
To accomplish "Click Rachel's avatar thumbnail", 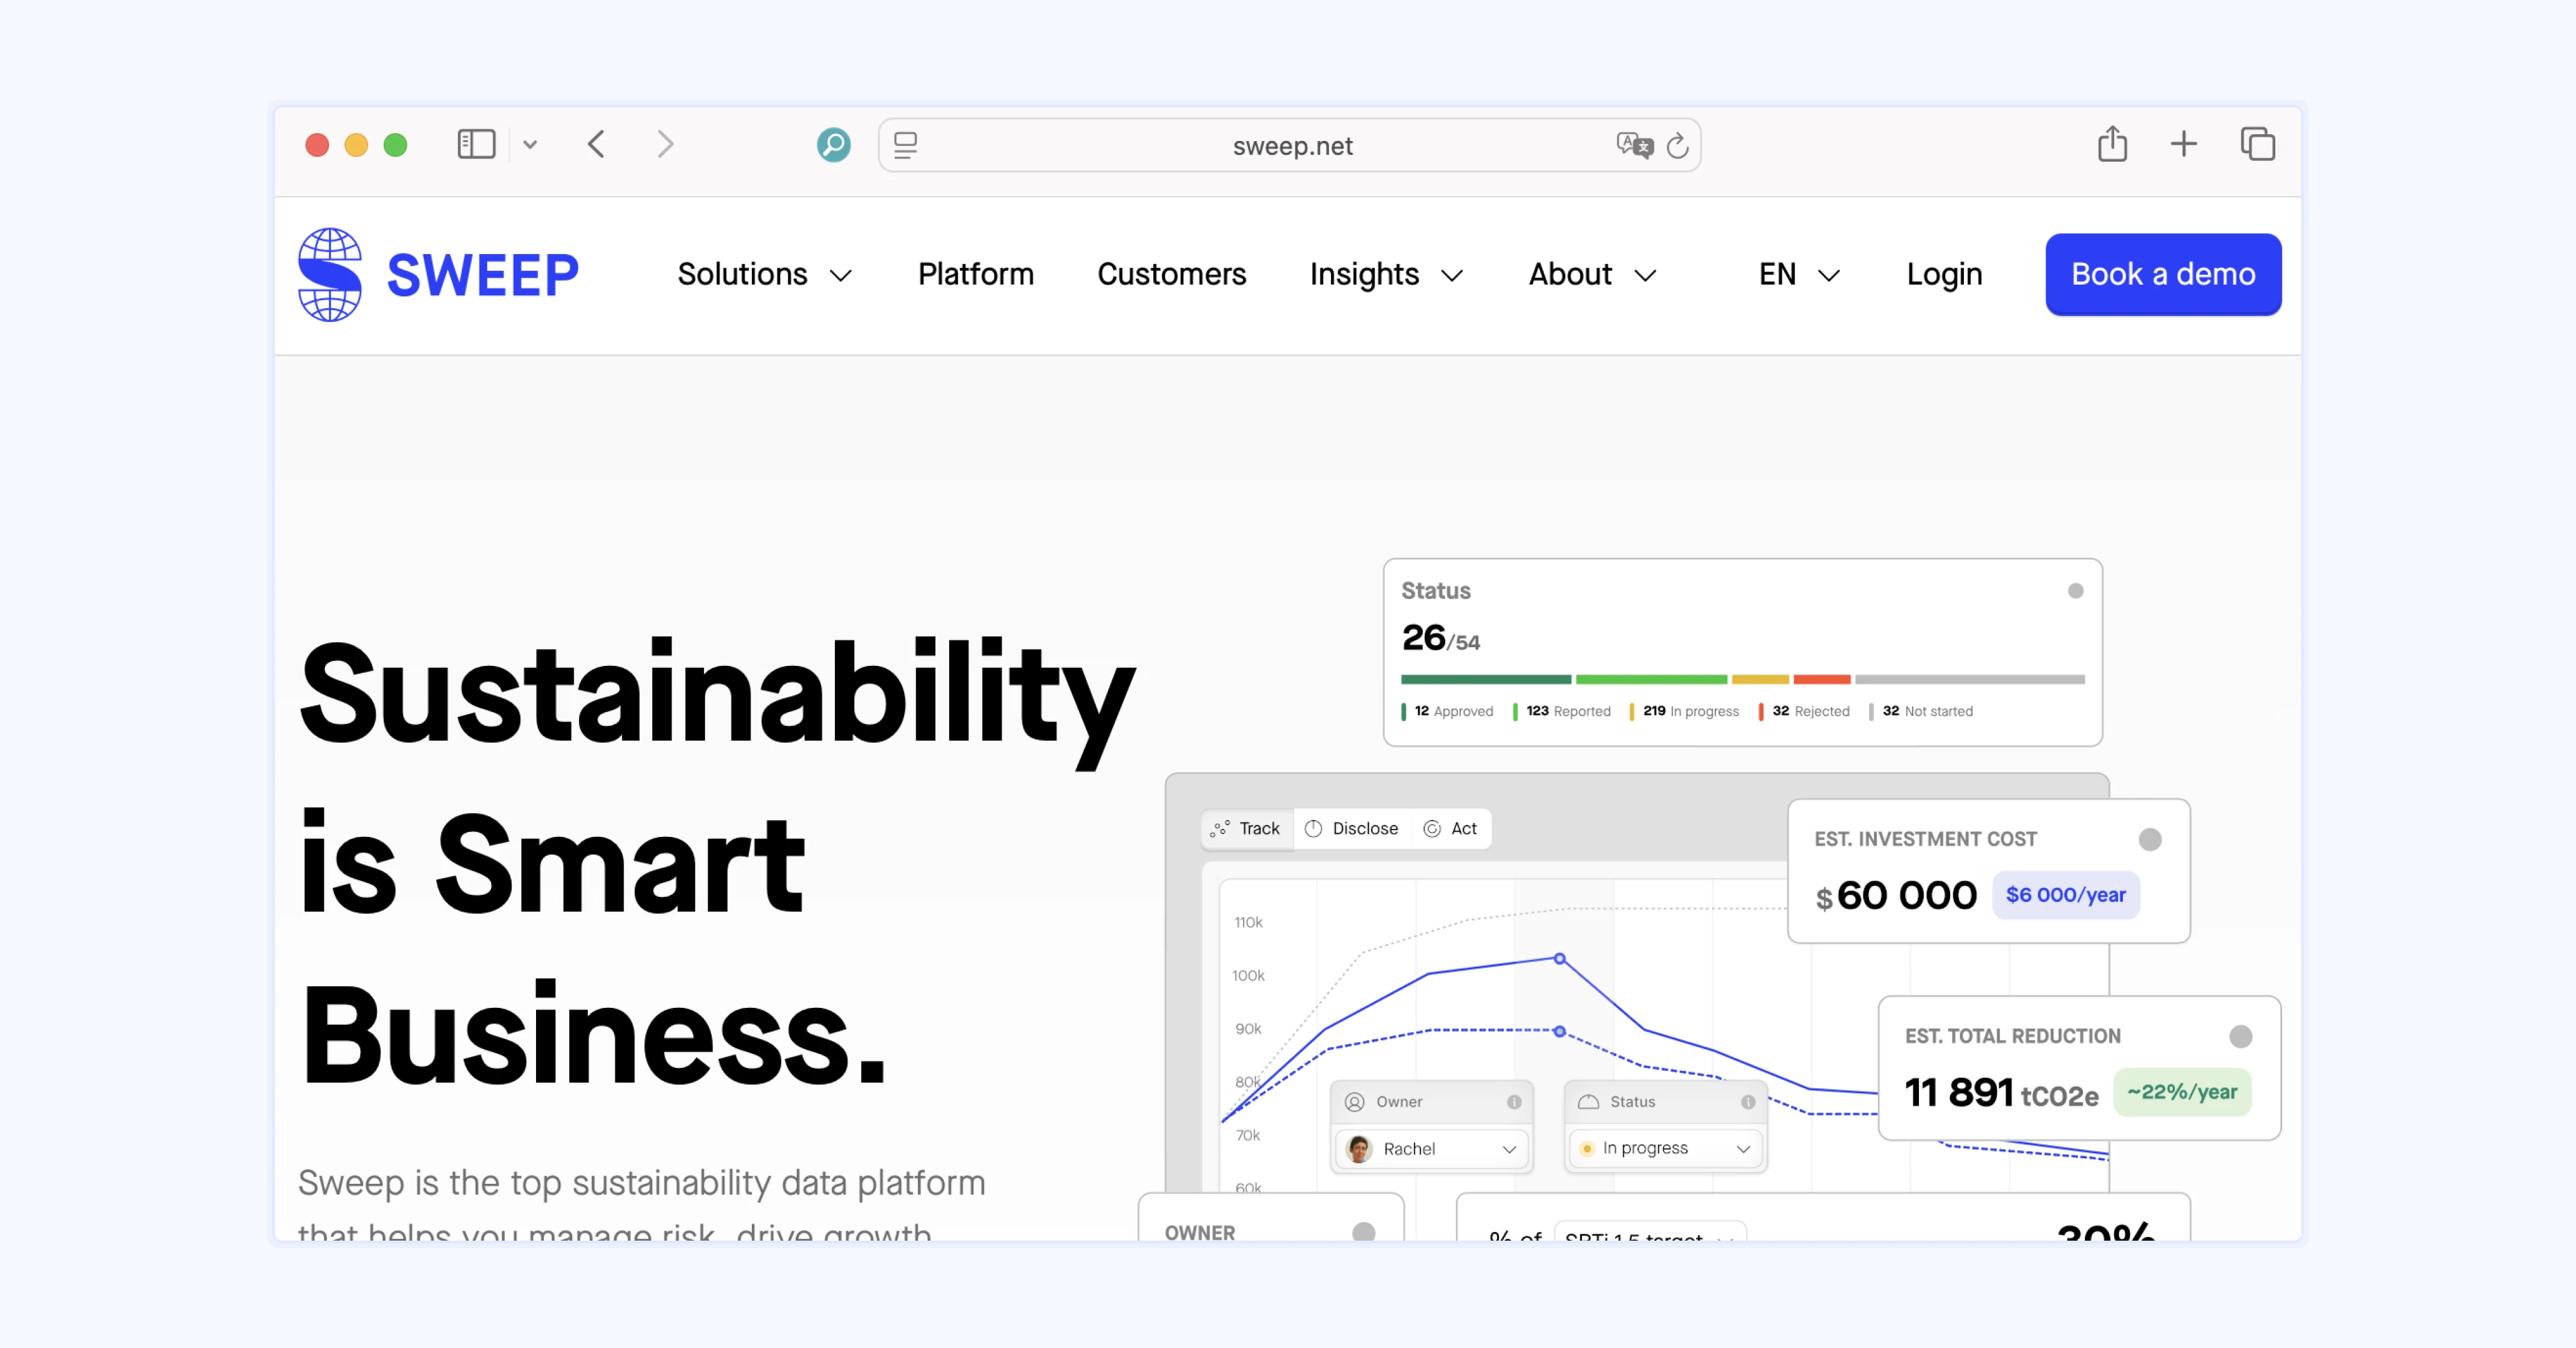I will 1359,1149.
